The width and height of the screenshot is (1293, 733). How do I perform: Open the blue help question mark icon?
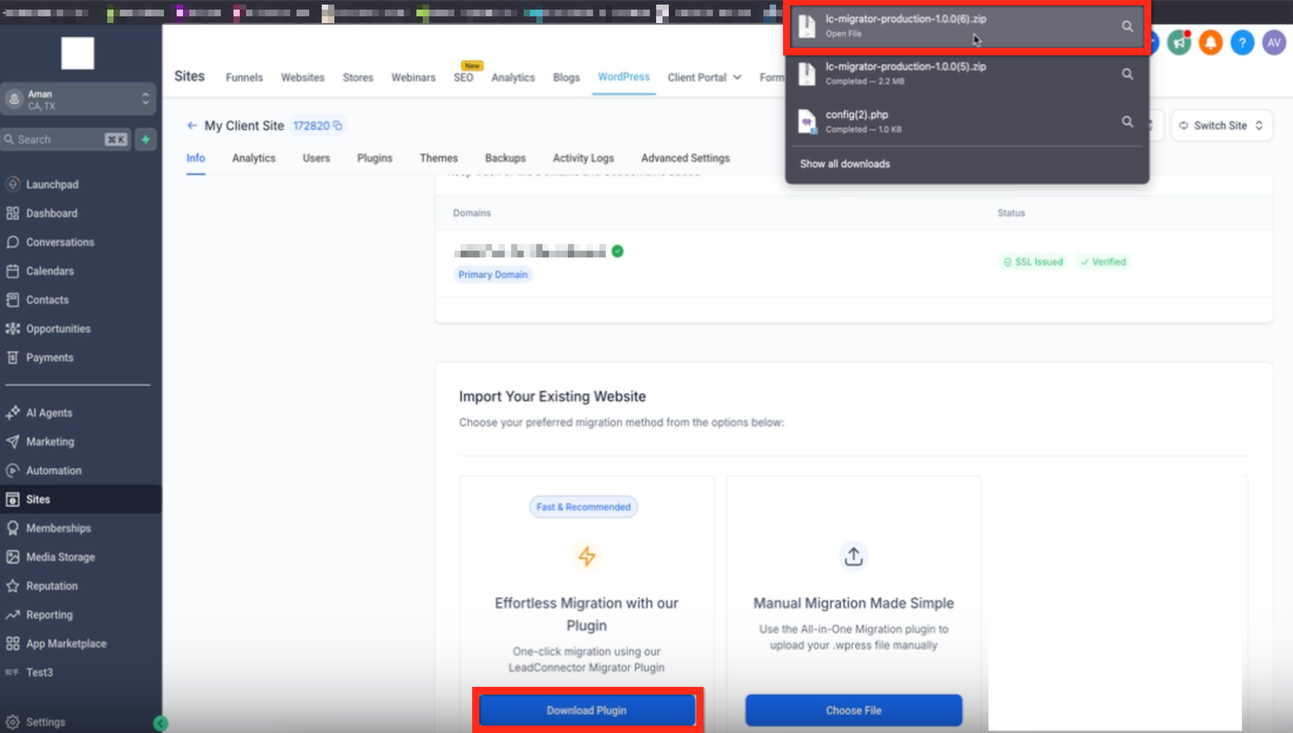[1242, 43]
